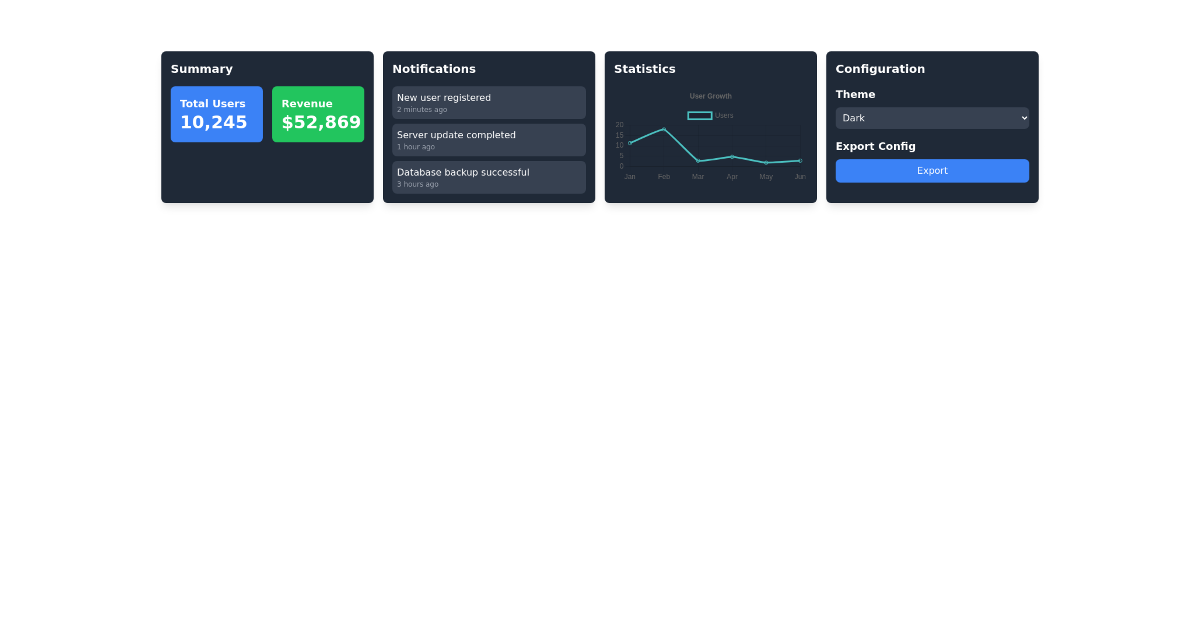This screenshot has width=1200, height=630.
Task: Expand the Dark theme selector options
Action: tap(932, 117)
